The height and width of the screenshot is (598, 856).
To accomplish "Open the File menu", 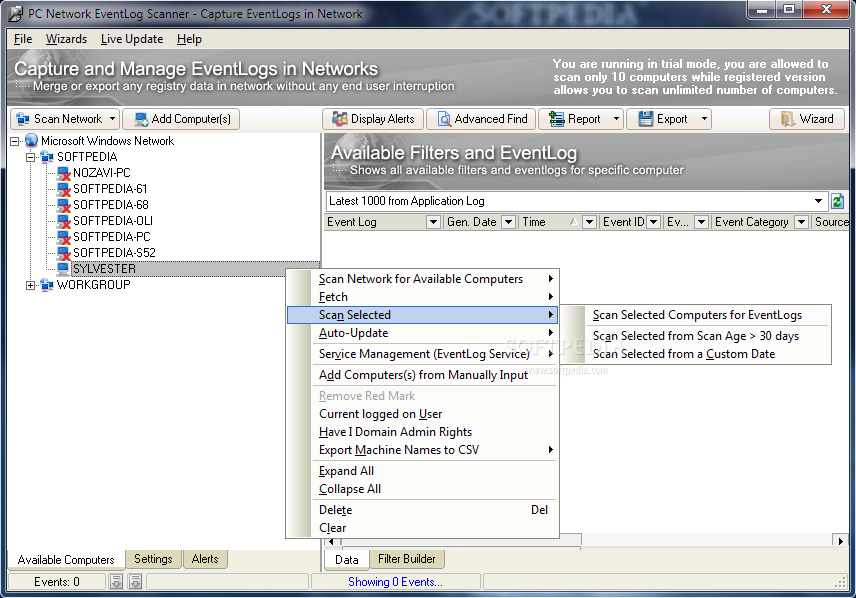I will tap(23, 39).
